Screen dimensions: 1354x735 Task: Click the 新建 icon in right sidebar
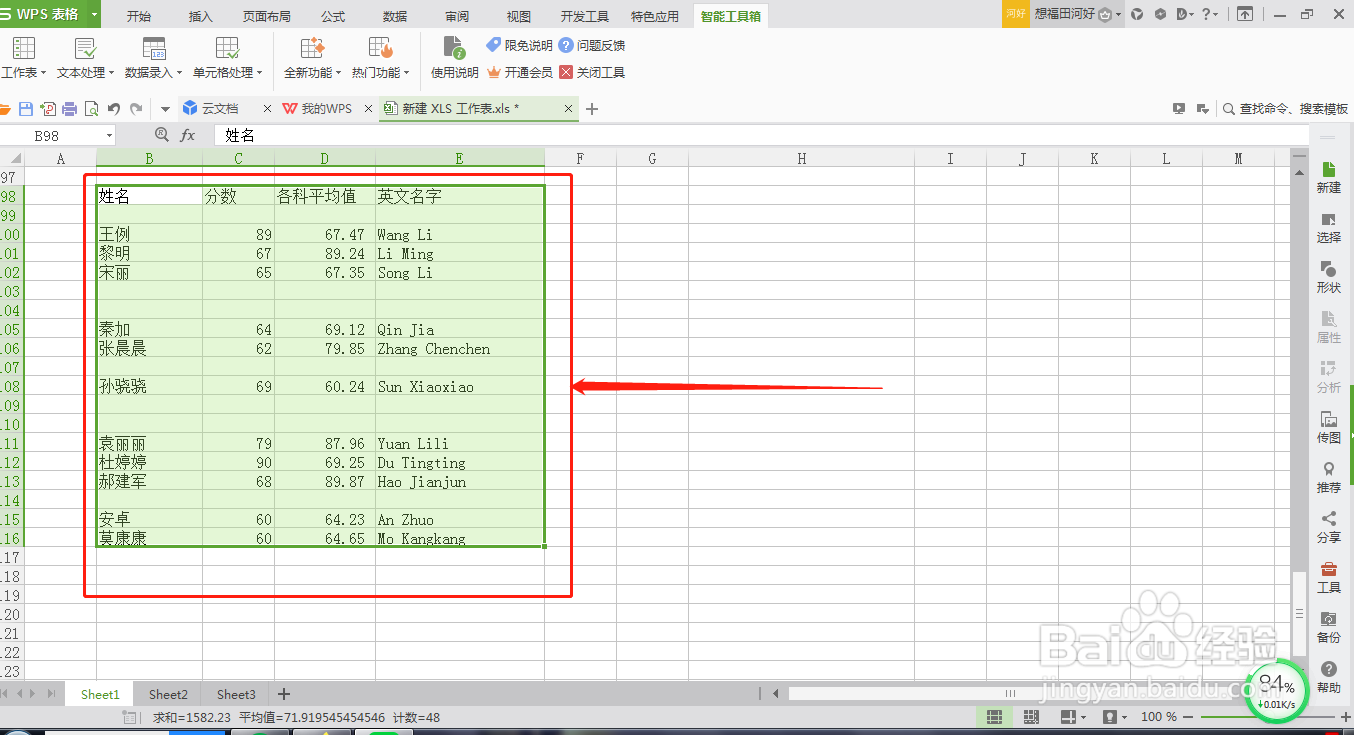point(1329,177)
